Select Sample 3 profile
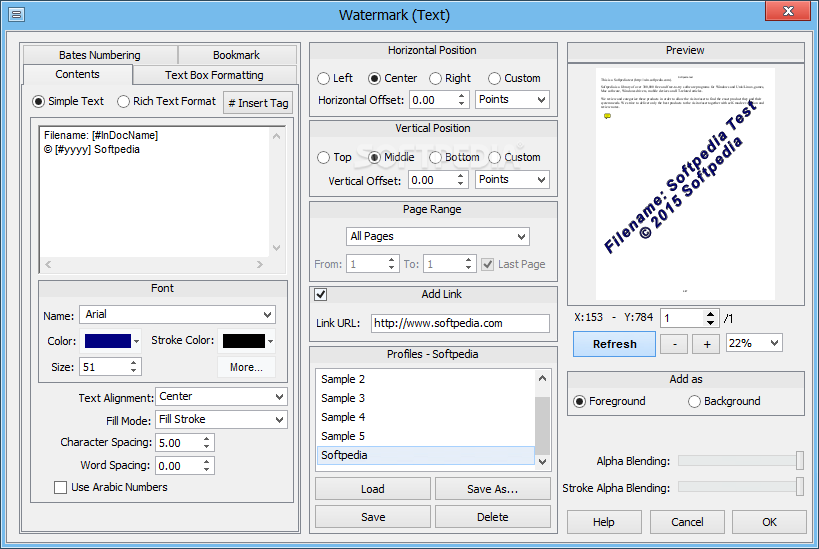819x549 pixels. (425, 398)
